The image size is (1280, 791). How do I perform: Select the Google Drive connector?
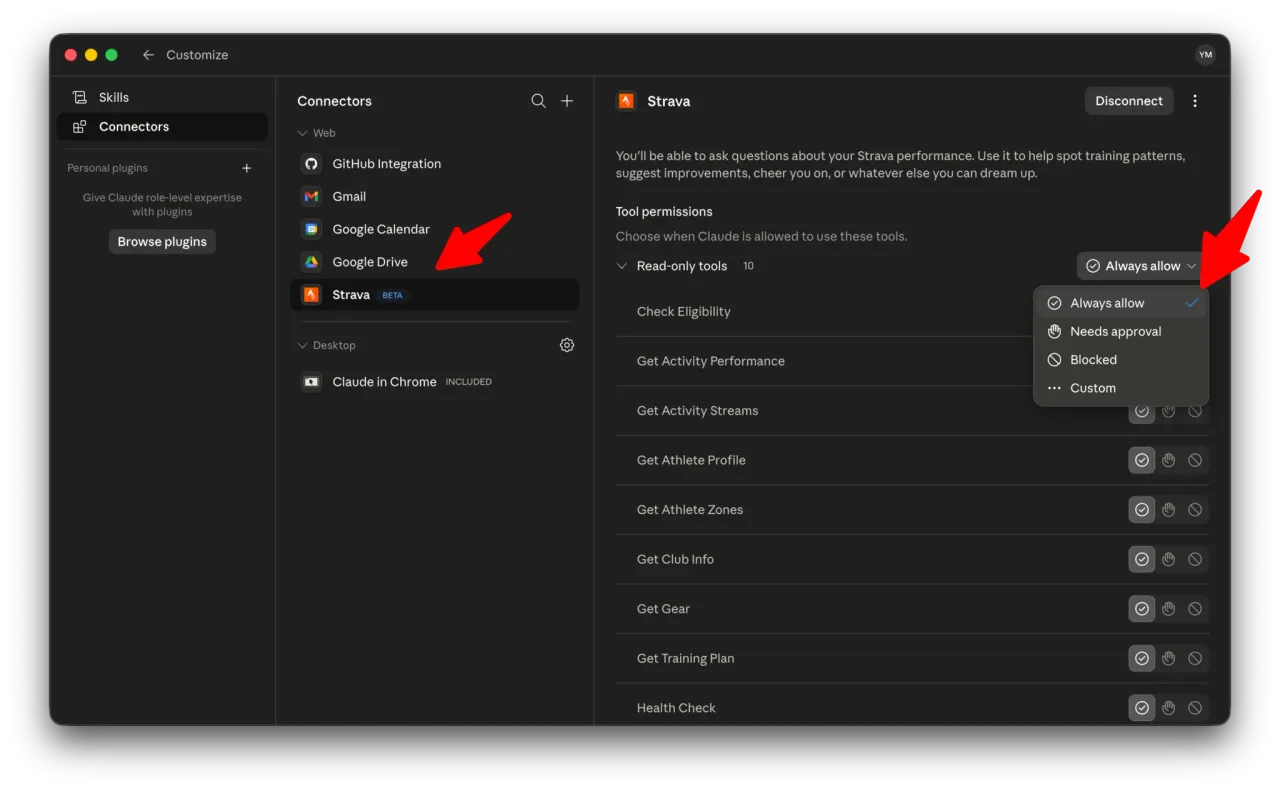point(435,262)
